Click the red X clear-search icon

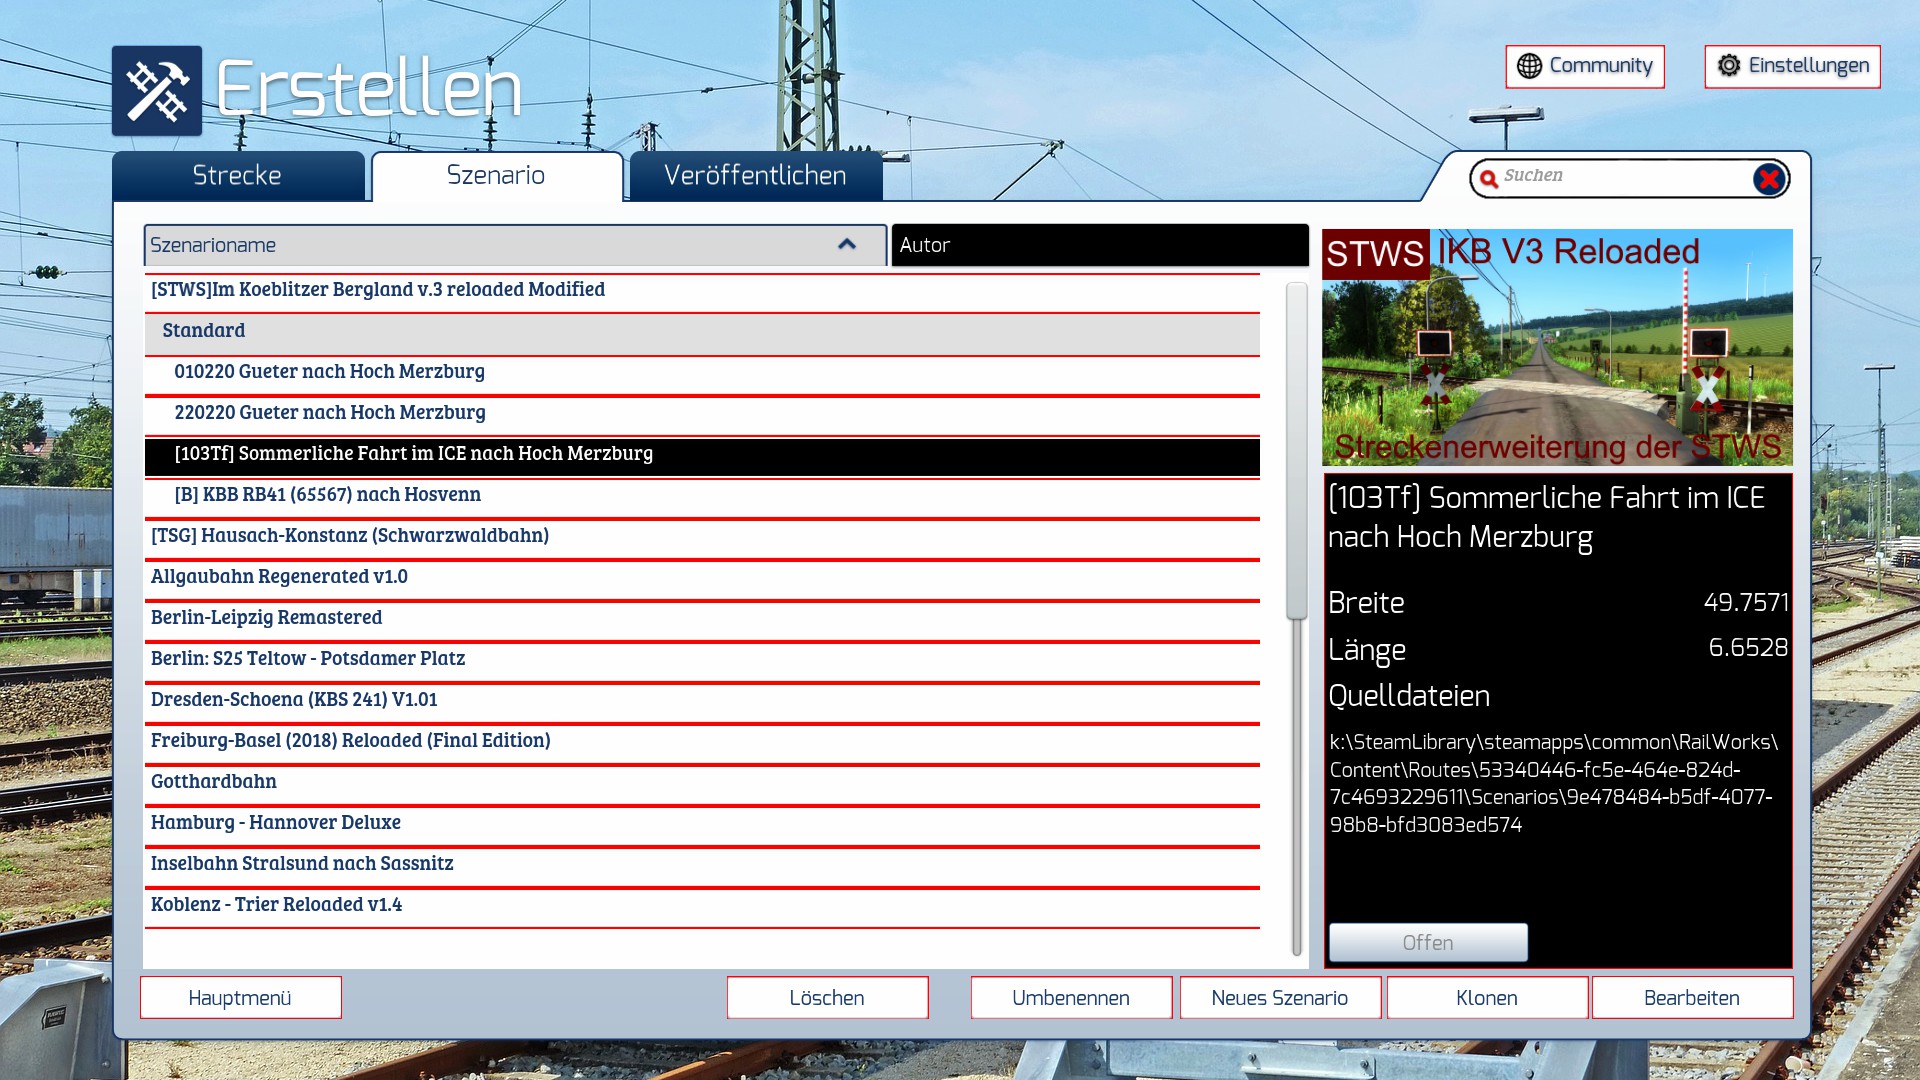pos(1768,179)
